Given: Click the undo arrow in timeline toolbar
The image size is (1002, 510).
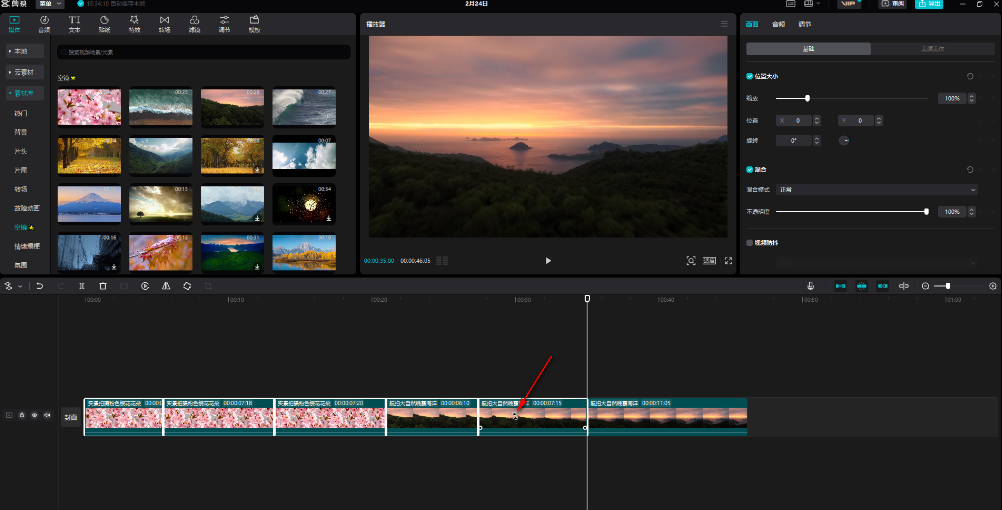Looking at the screenshot, I should (x=39, y=286).
